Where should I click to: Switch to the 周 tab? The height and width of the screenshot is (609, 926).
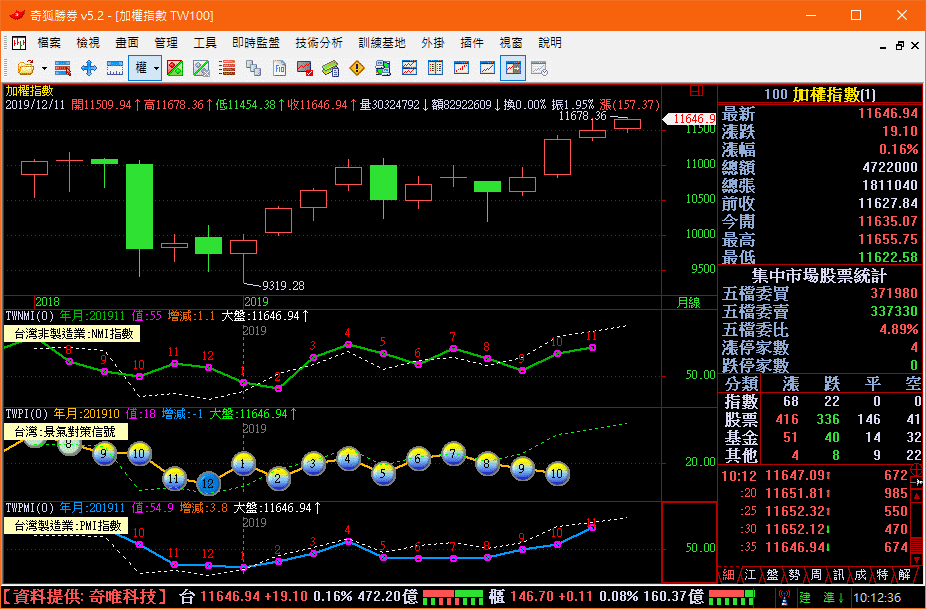pos(816,575)
